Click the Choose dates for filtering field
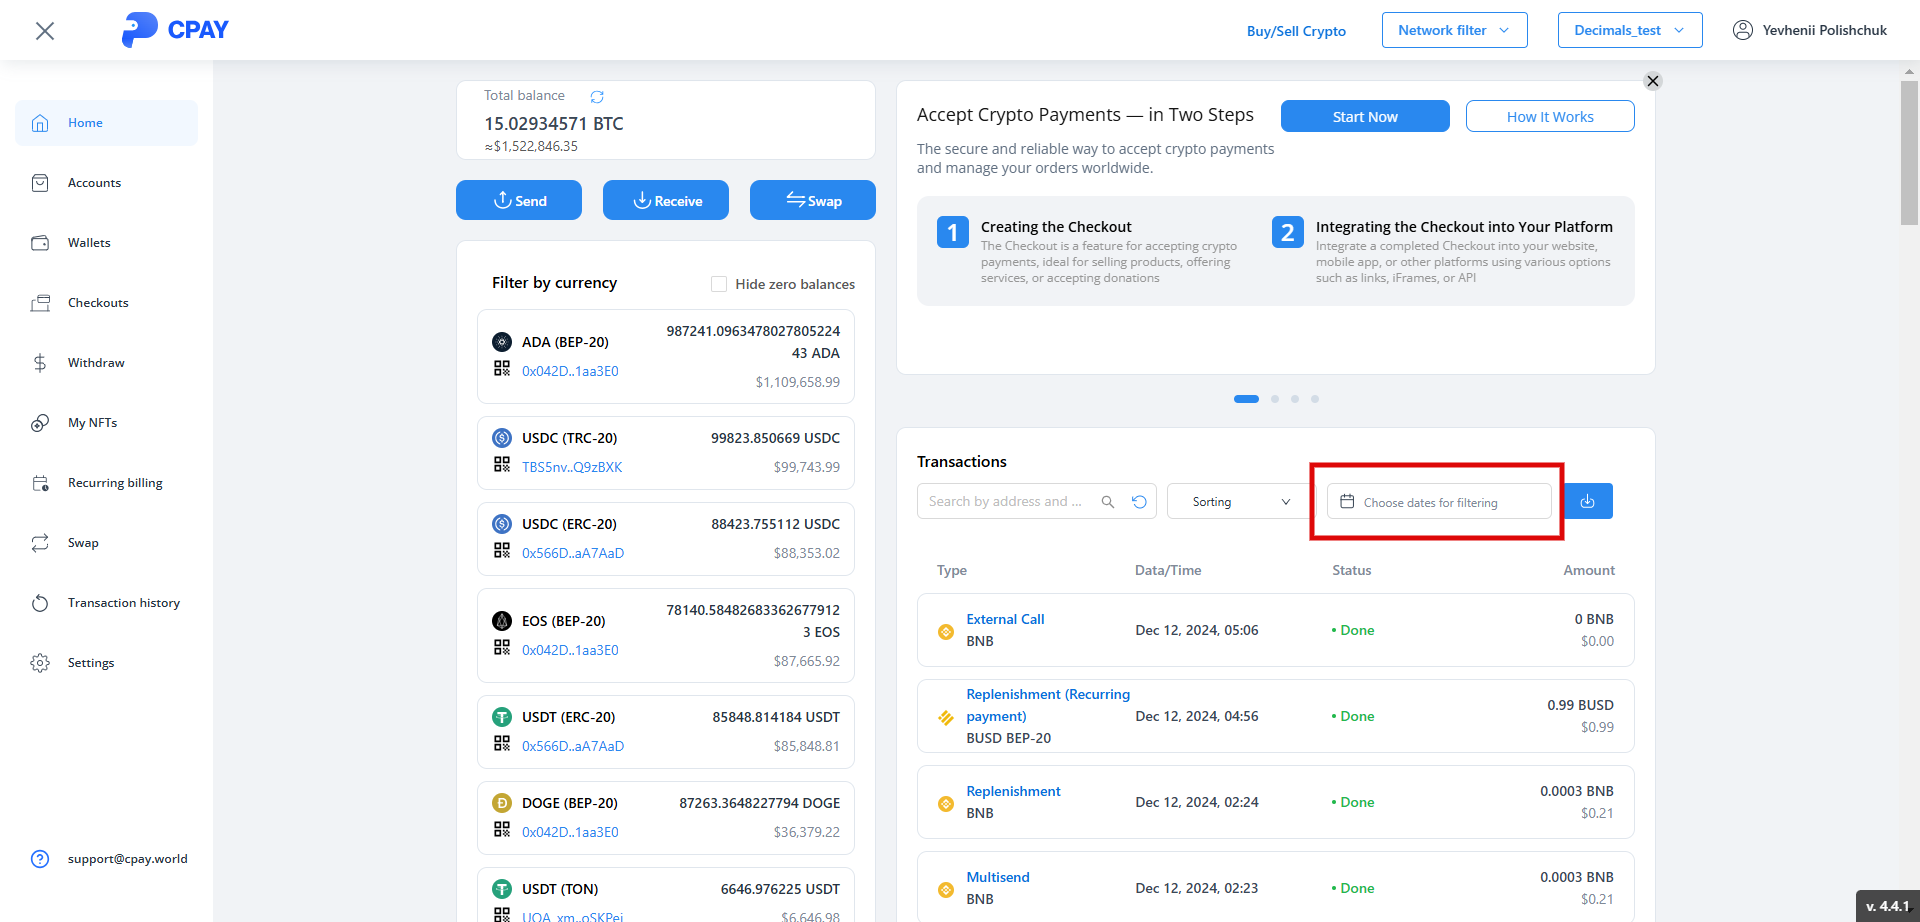This screenshot has height=922, width=1920. click(x=1439, y=502)
